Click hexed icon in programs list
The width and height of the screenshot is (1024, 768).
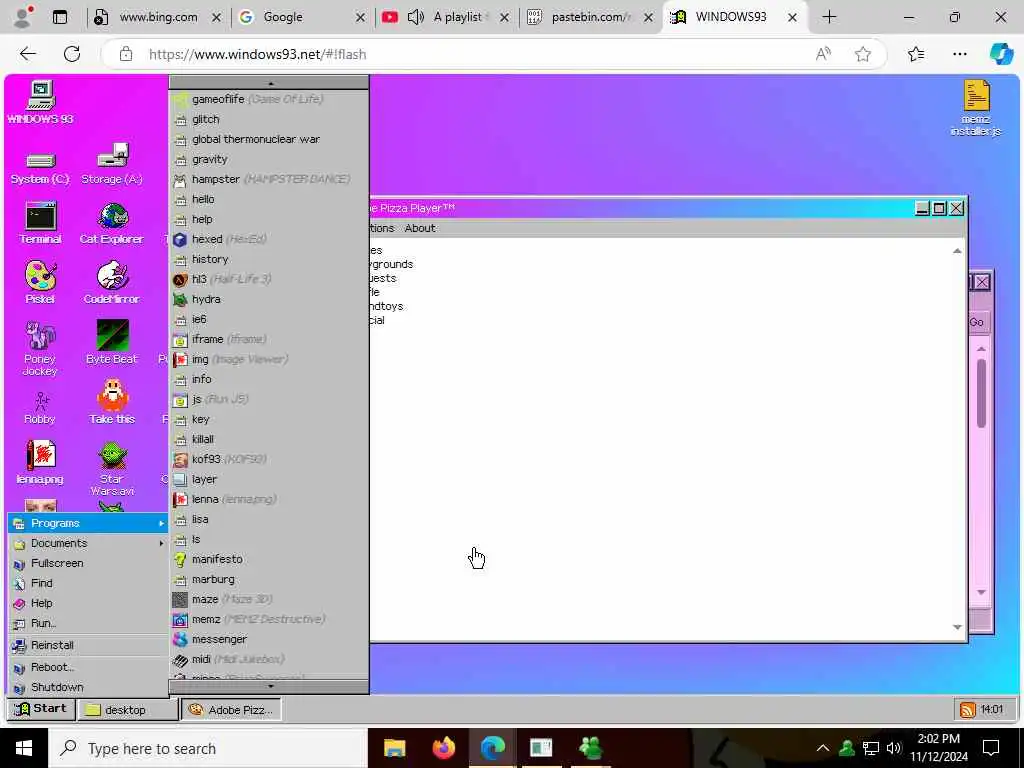pos(180,240)
